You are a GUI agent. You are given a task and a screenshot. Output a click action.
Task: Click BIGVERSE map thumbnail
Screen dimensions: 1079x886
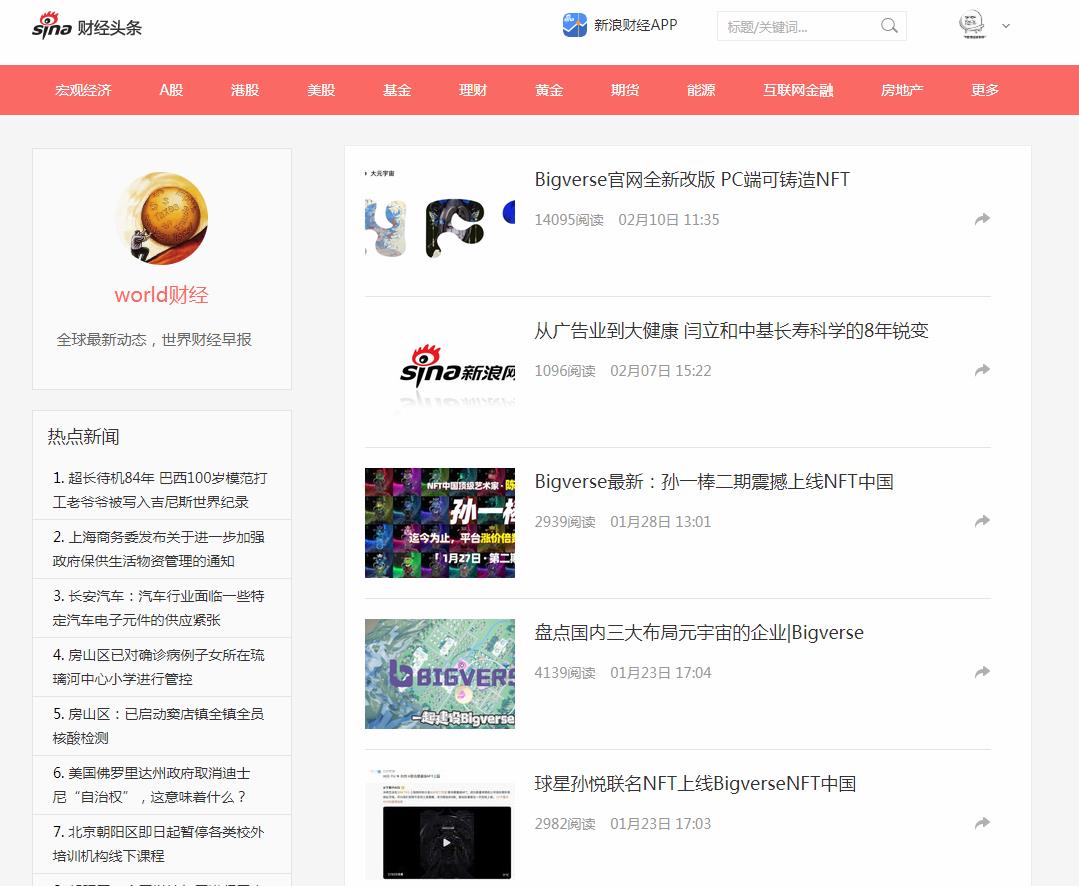point(440,673)
